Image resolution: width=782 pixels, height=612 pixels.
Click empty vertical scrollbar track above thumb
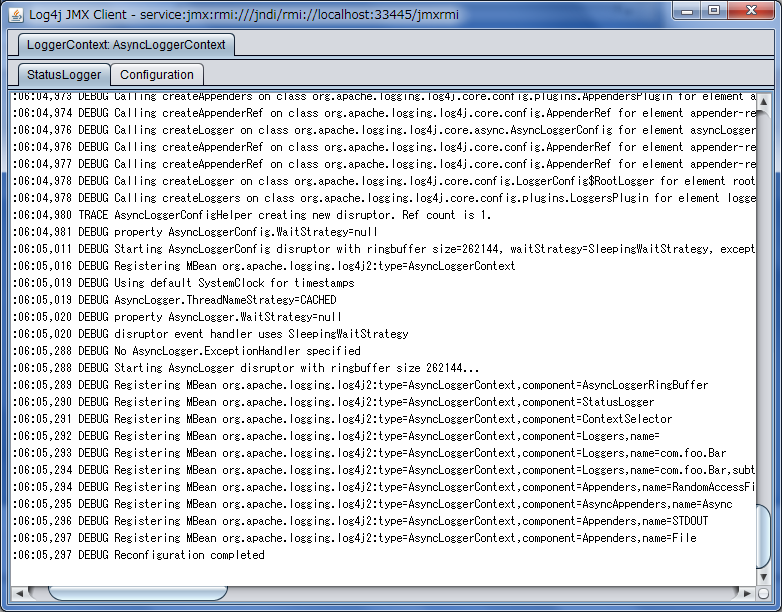click(x=764, y=300)
